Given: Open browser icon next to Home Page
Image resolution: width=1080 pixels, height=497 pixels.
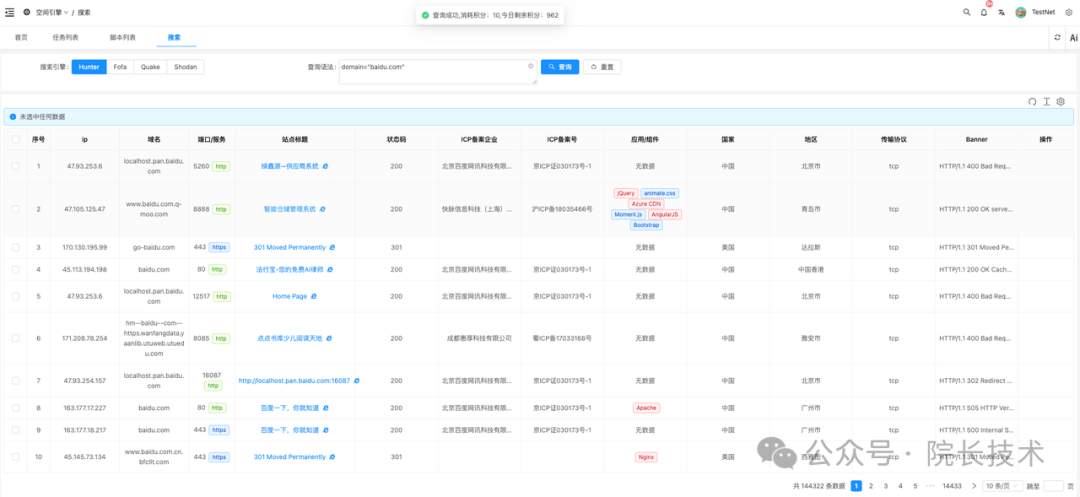Looking at the screenshot, I should [x=313, y=296].
